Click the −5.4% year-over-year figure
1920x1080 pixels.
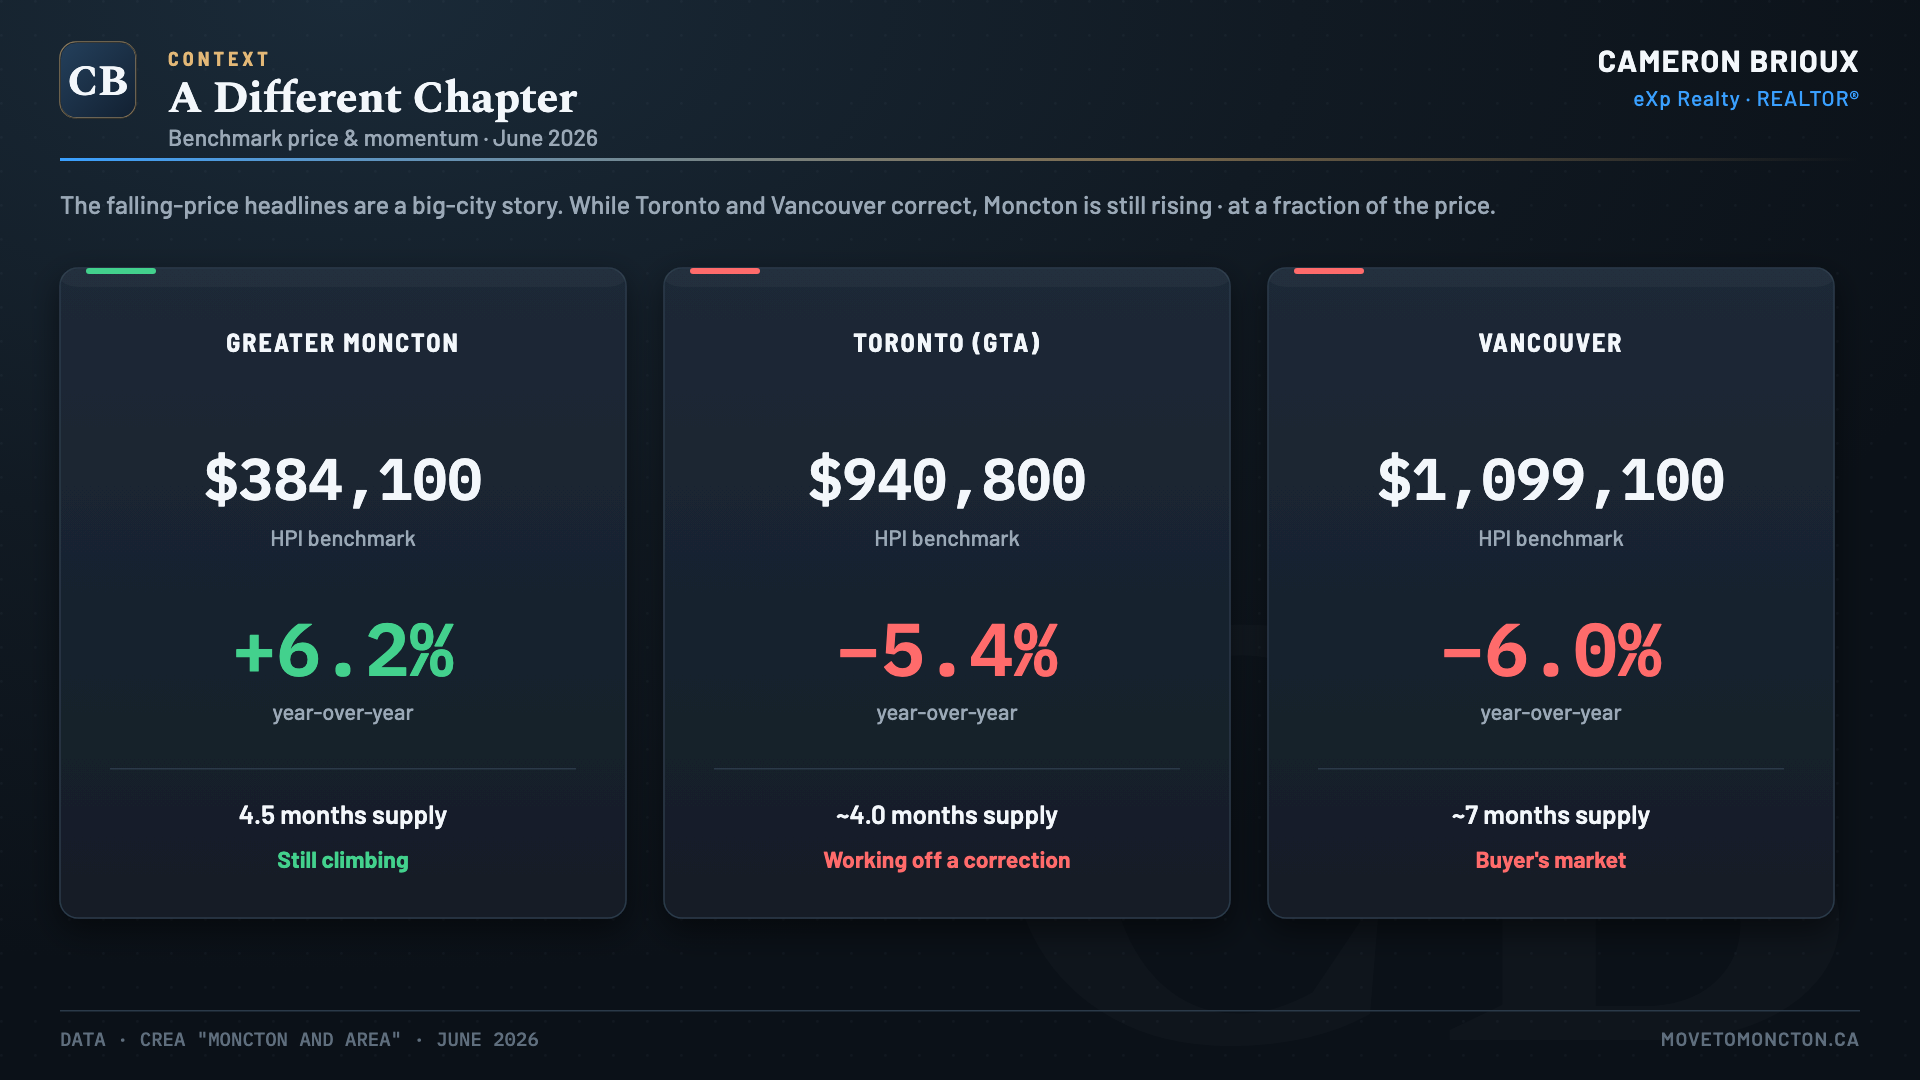point(947,651)
